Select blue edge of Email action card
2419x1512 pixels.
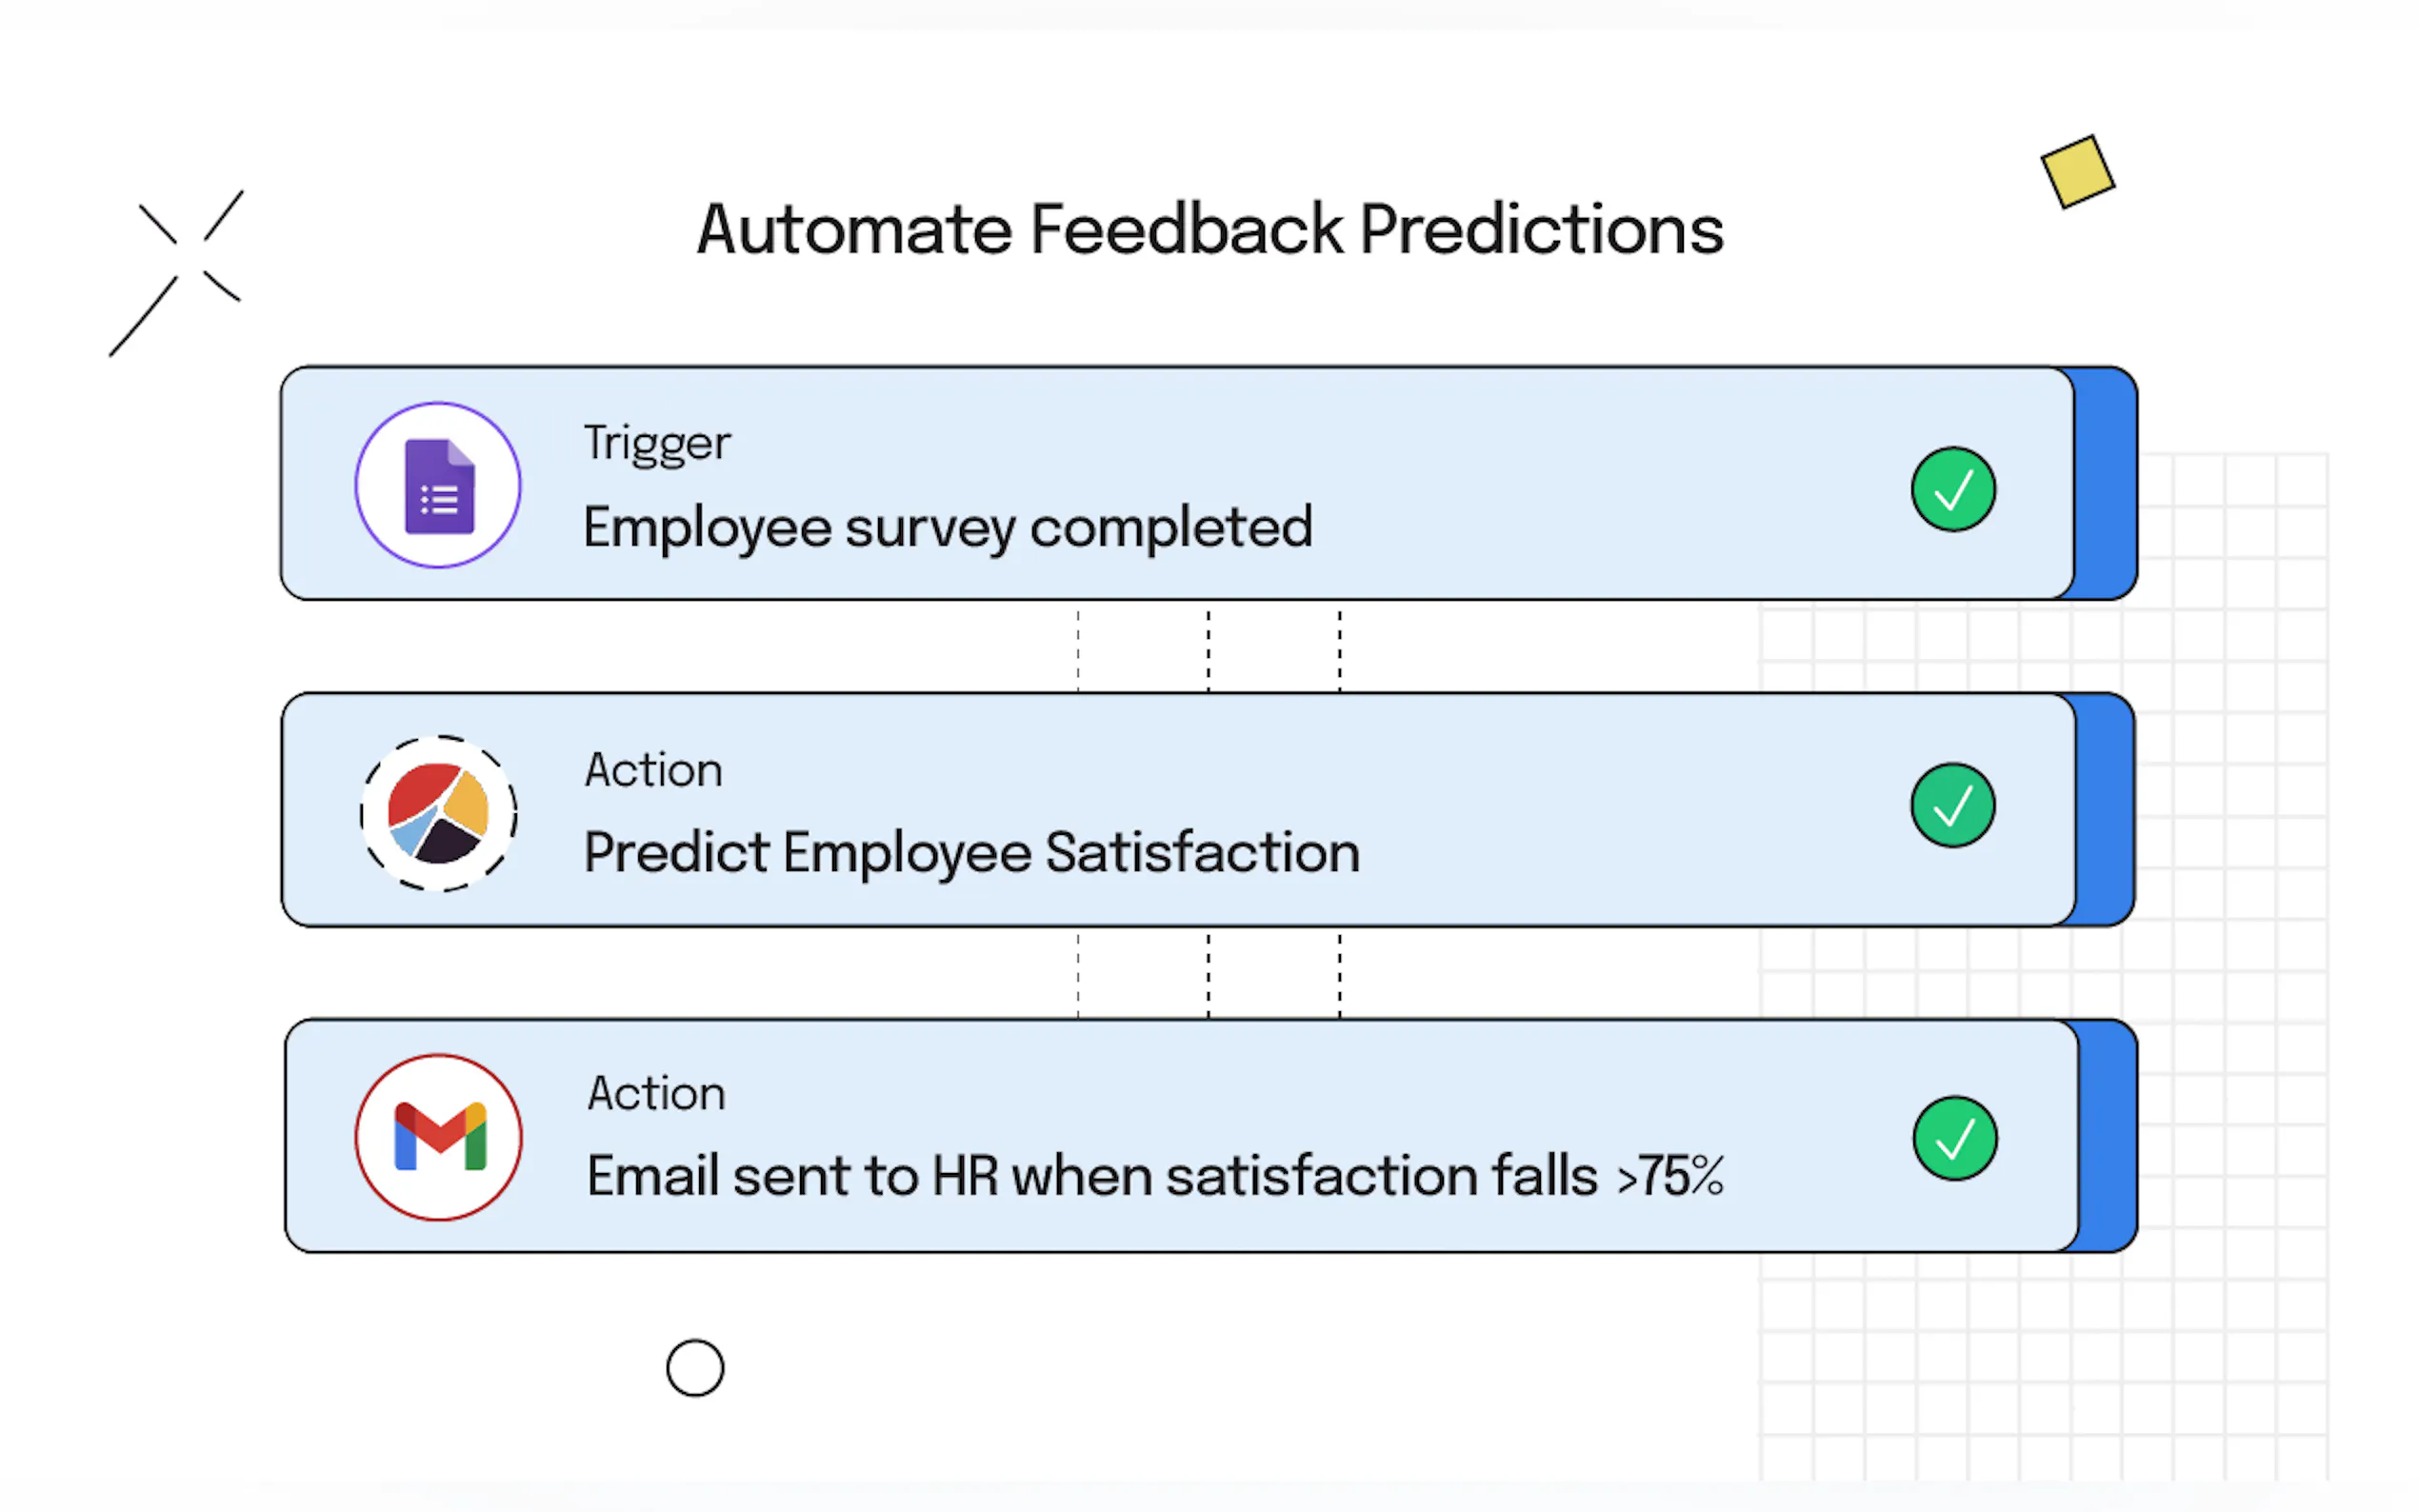(2107, 1136)
